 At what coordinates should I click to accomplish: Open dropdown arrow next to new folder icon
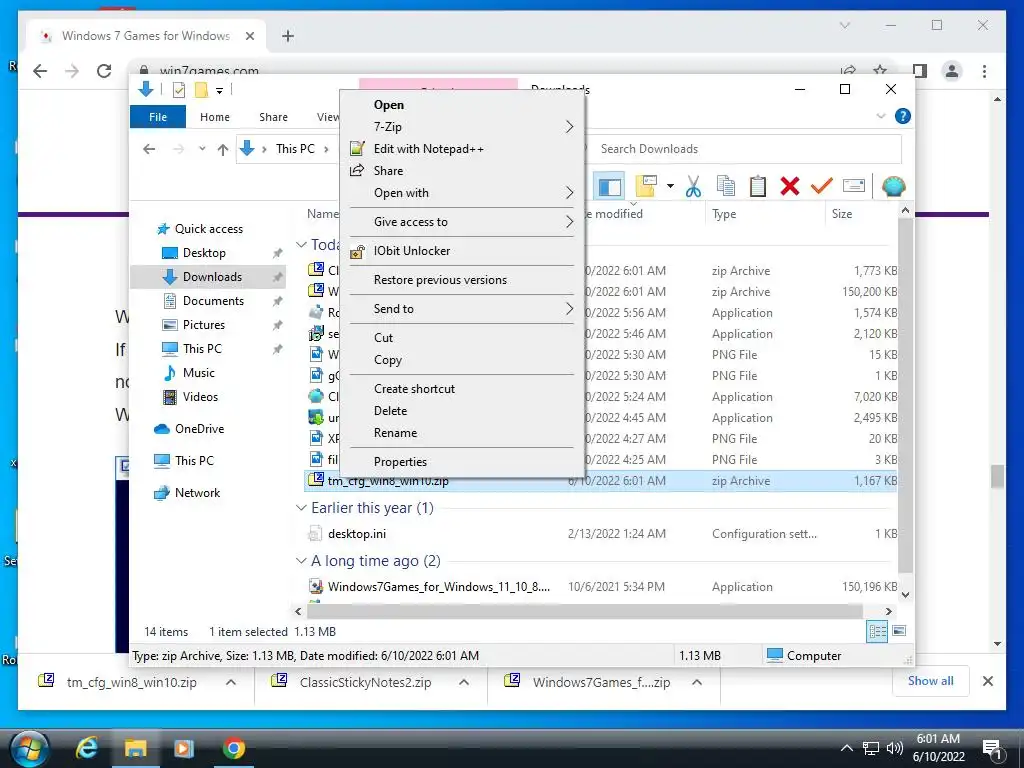point(670,187)
